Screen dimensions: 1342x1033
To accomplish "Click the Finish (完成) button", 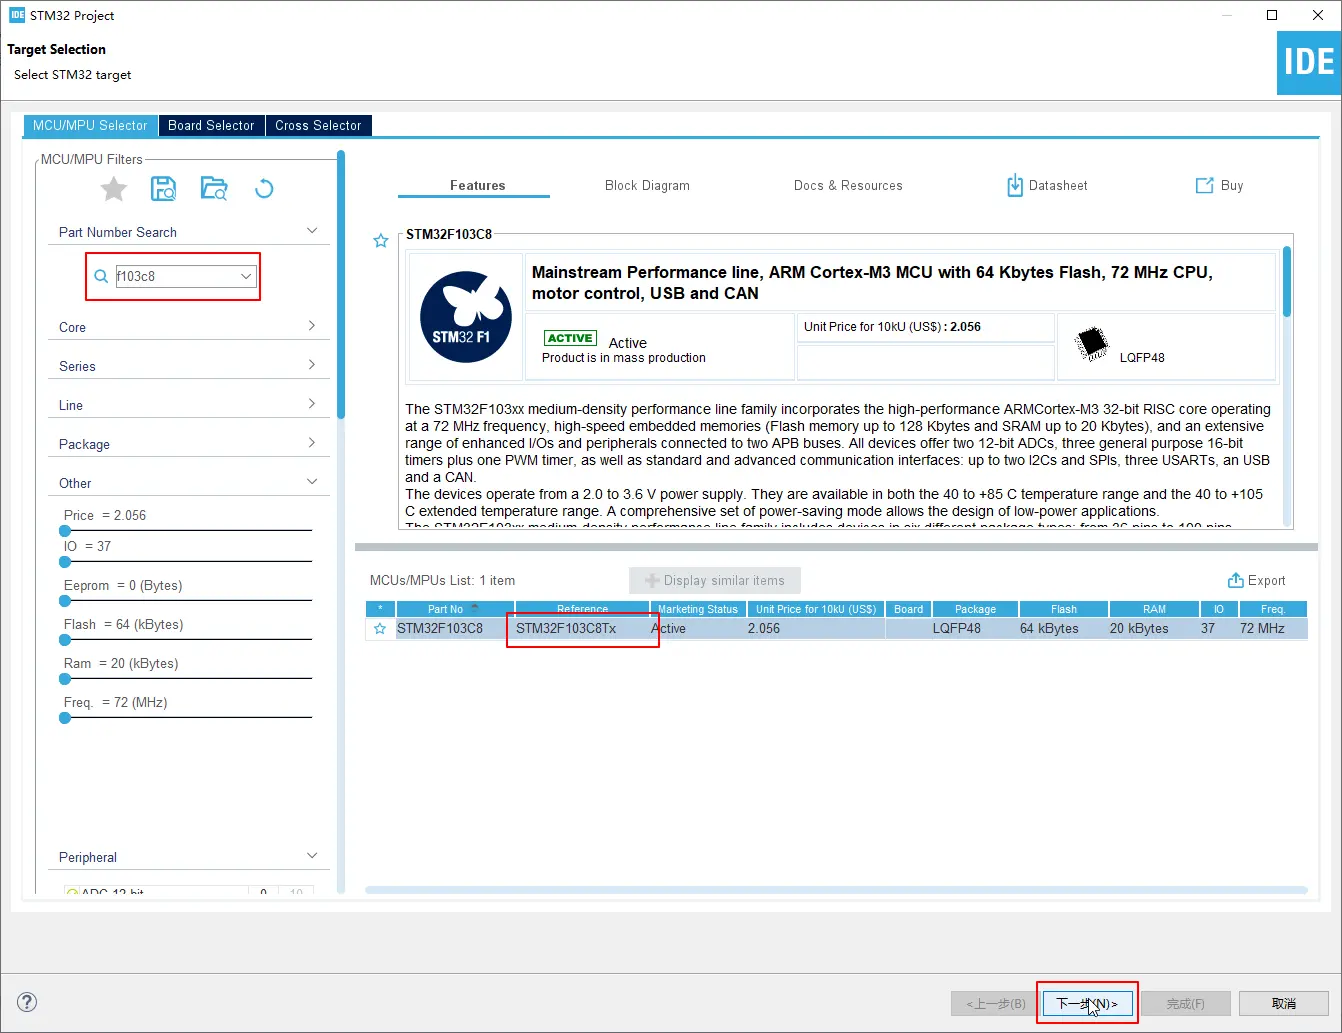I will tap(1185, 1003).
